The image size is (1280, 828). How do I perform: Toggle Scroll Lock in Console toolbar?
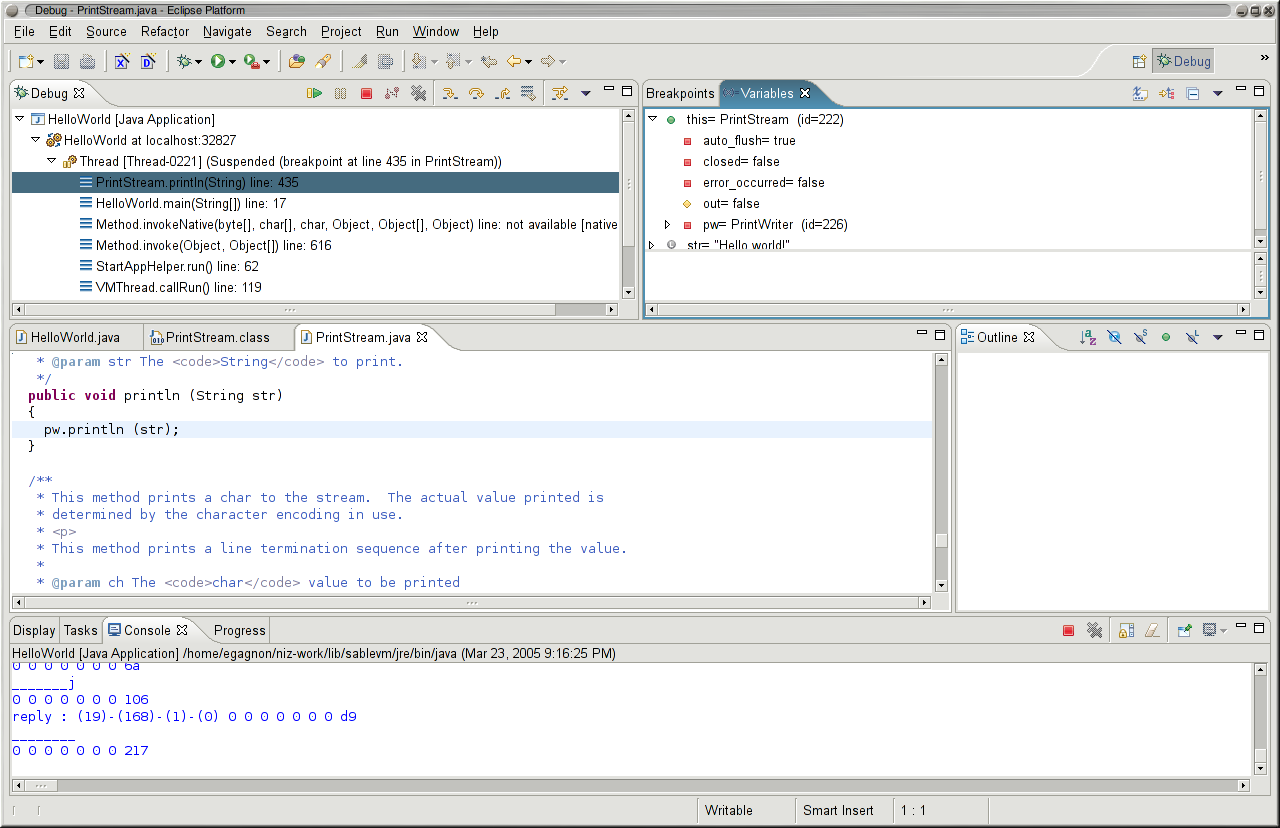(1126, 630)
